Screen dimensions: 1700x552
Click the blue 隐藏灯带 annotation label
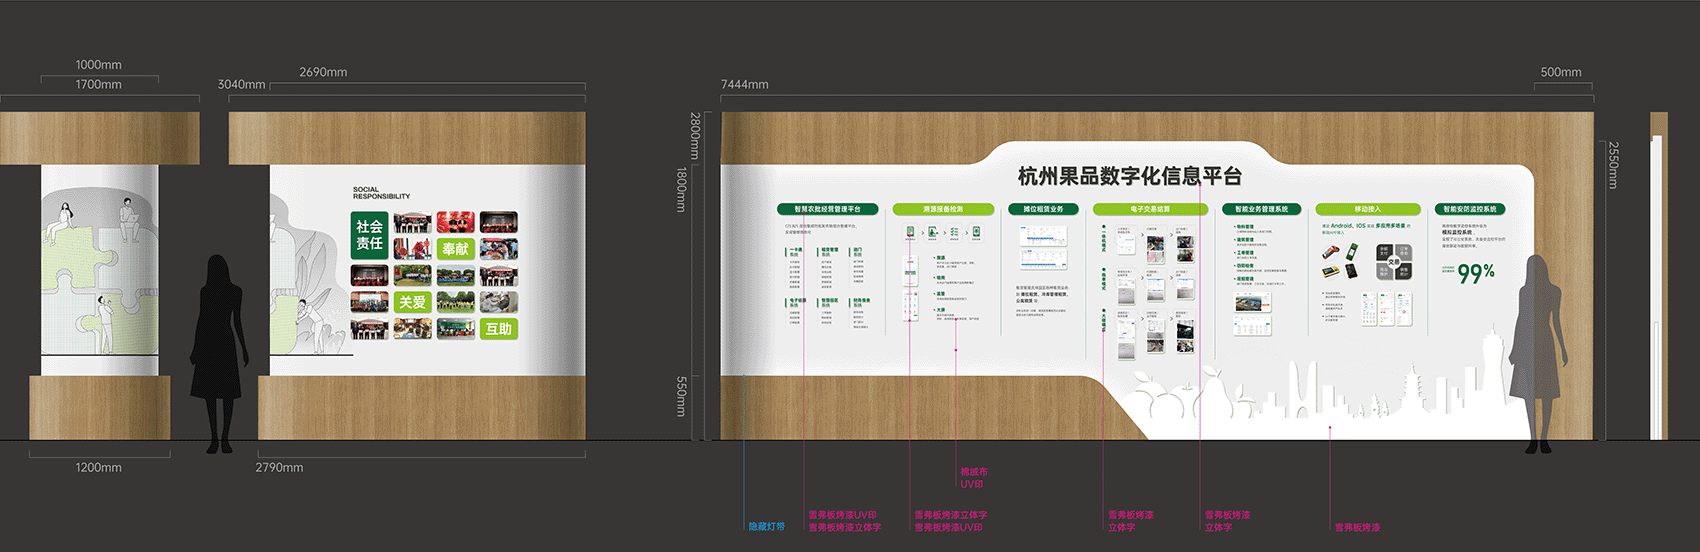[x=766, y=526]
